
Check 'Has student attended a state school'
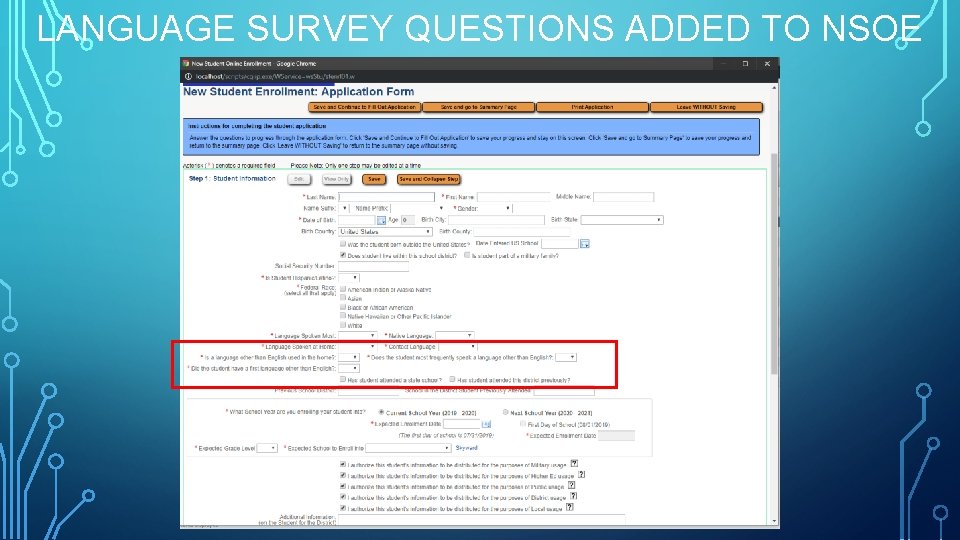(x=343, y=380)
